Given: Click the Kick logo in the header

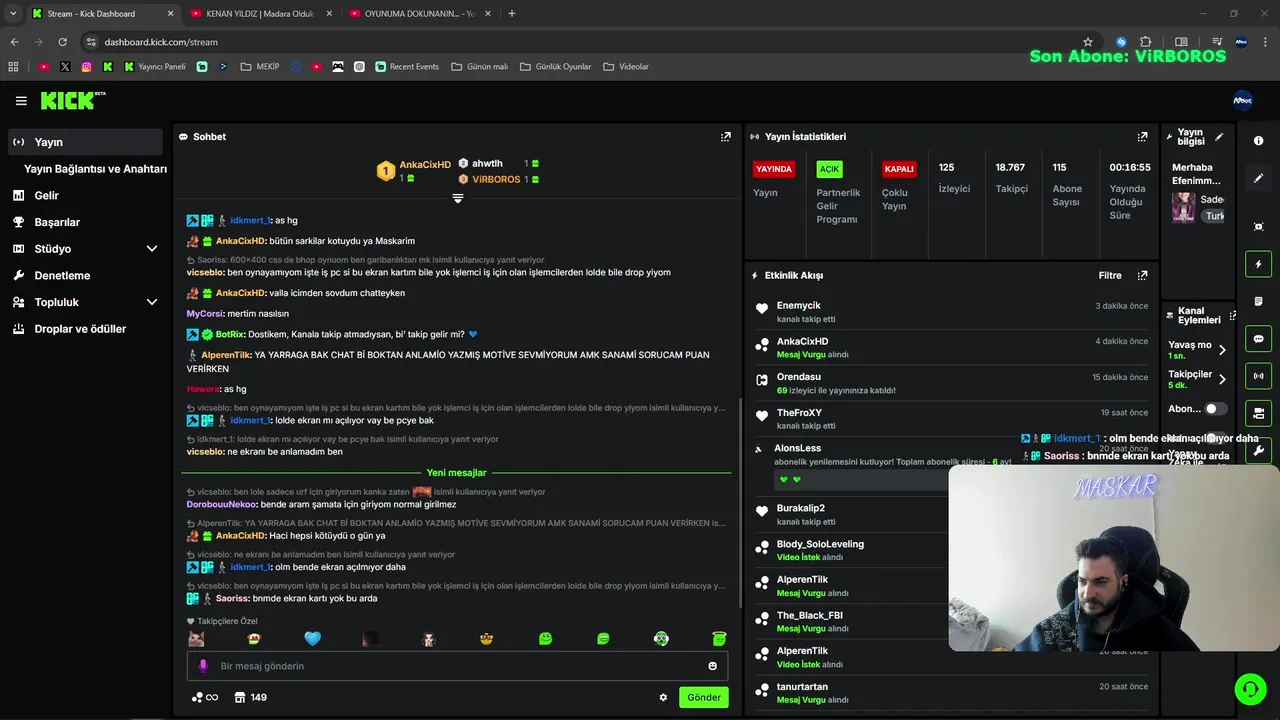Looking at the screenshot, I should [72, 100].
